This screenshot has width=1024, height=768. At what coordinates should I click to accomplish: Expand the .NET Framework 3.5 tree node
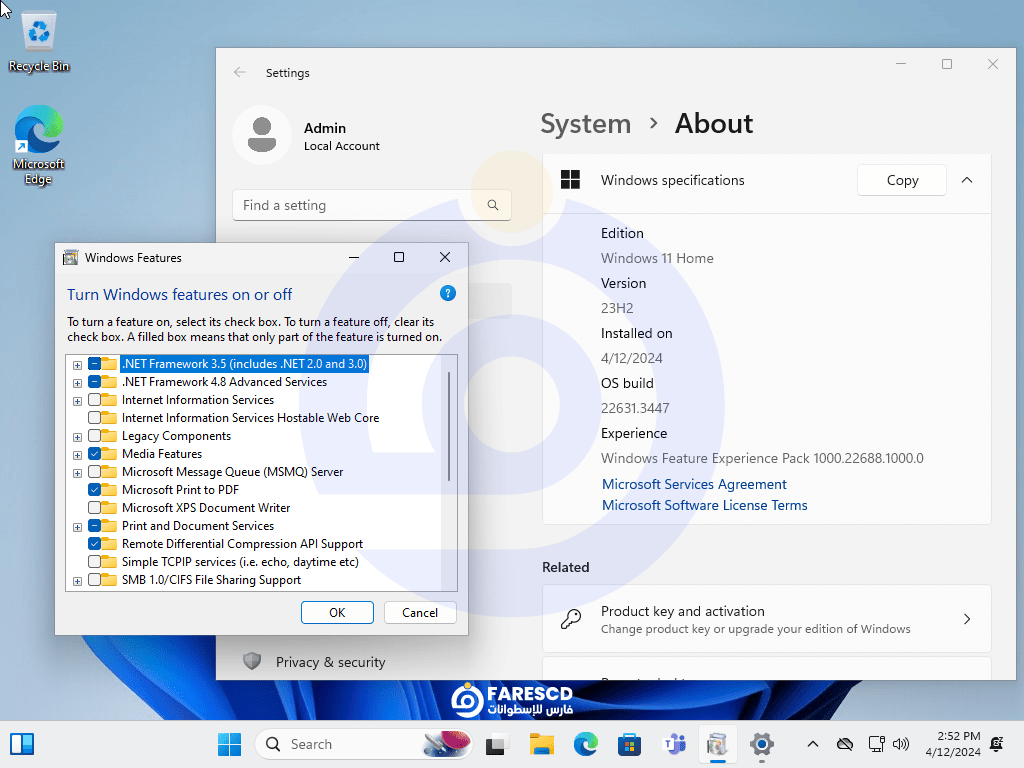(x=77, y=365)
